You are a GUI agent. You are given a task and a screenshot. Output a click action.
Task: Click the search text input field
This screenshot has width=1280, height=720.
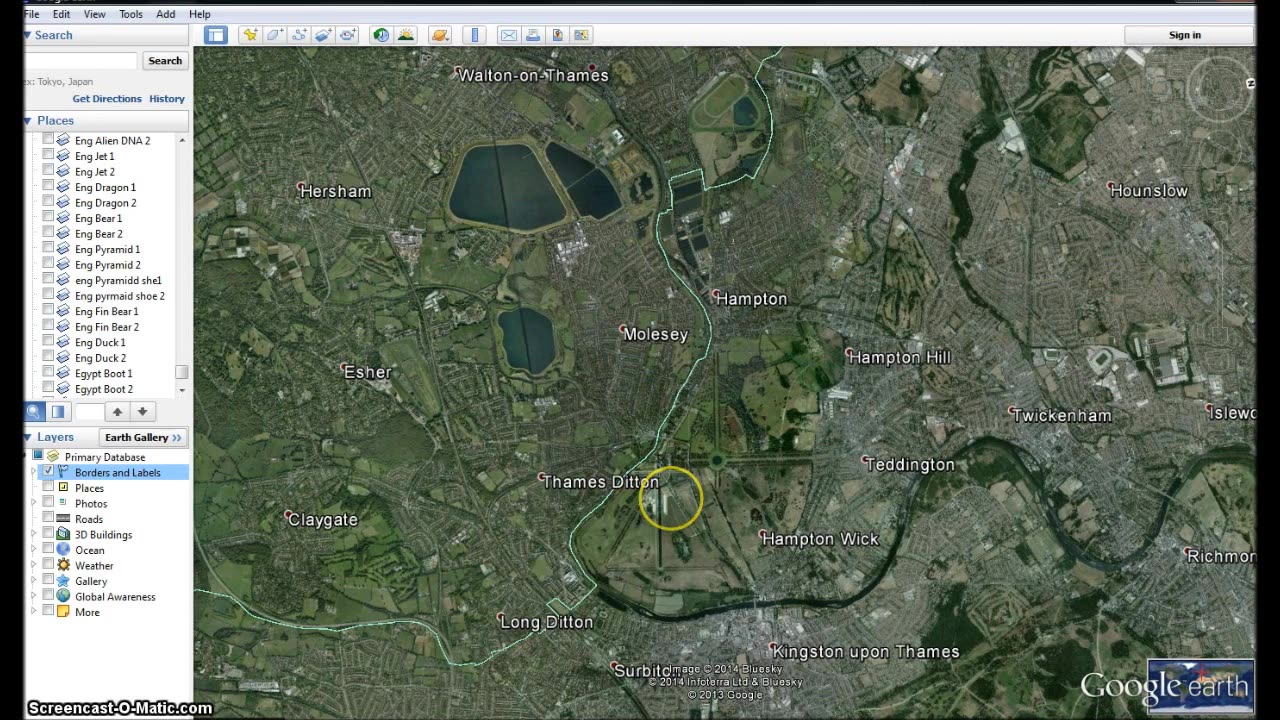coord(80,60)
